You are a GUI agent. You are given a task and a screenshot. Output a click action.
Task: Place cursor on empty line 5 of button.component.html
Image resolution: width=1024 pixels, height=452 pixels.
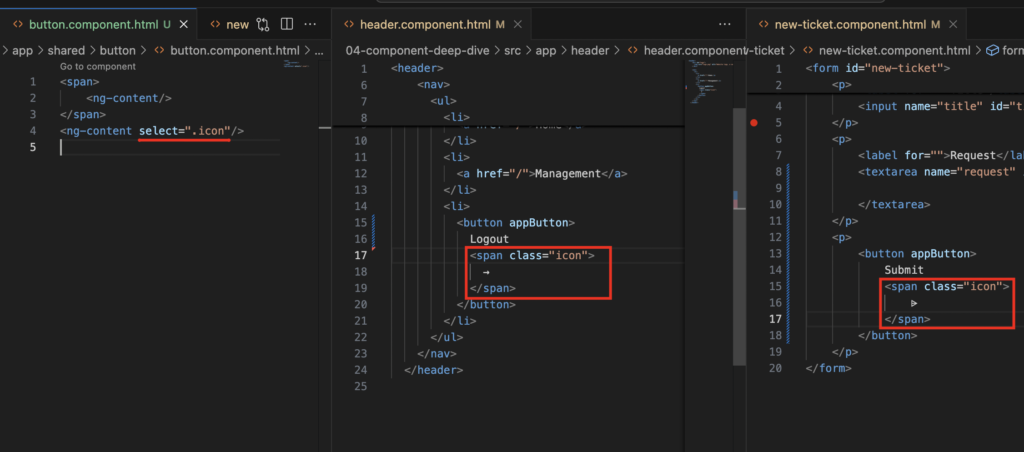pos(150,147)
